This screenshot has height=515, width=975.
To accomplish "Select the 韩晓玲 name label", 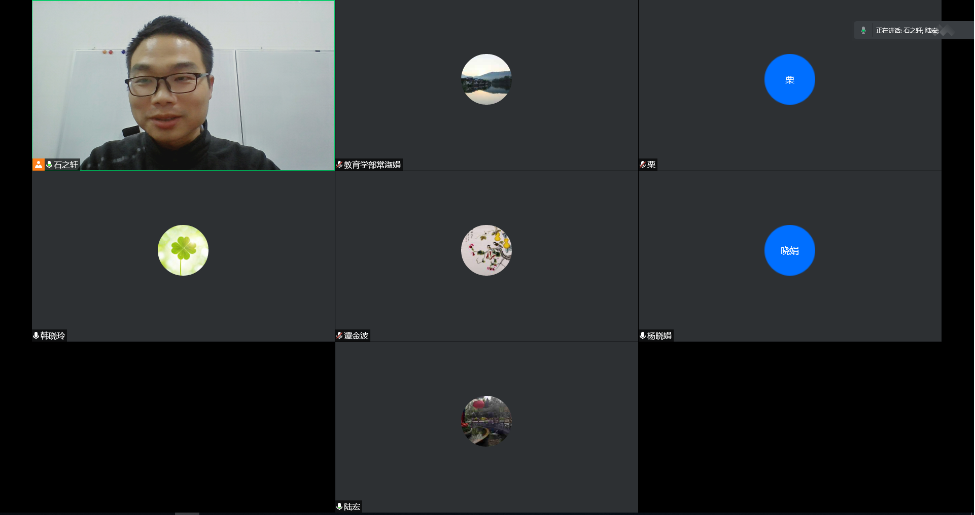I will 54,336.
